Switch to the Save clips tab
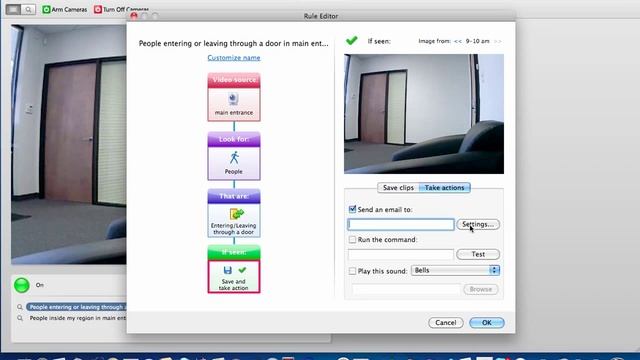Screen dimensions: 640x360 [x=398, y=188]
